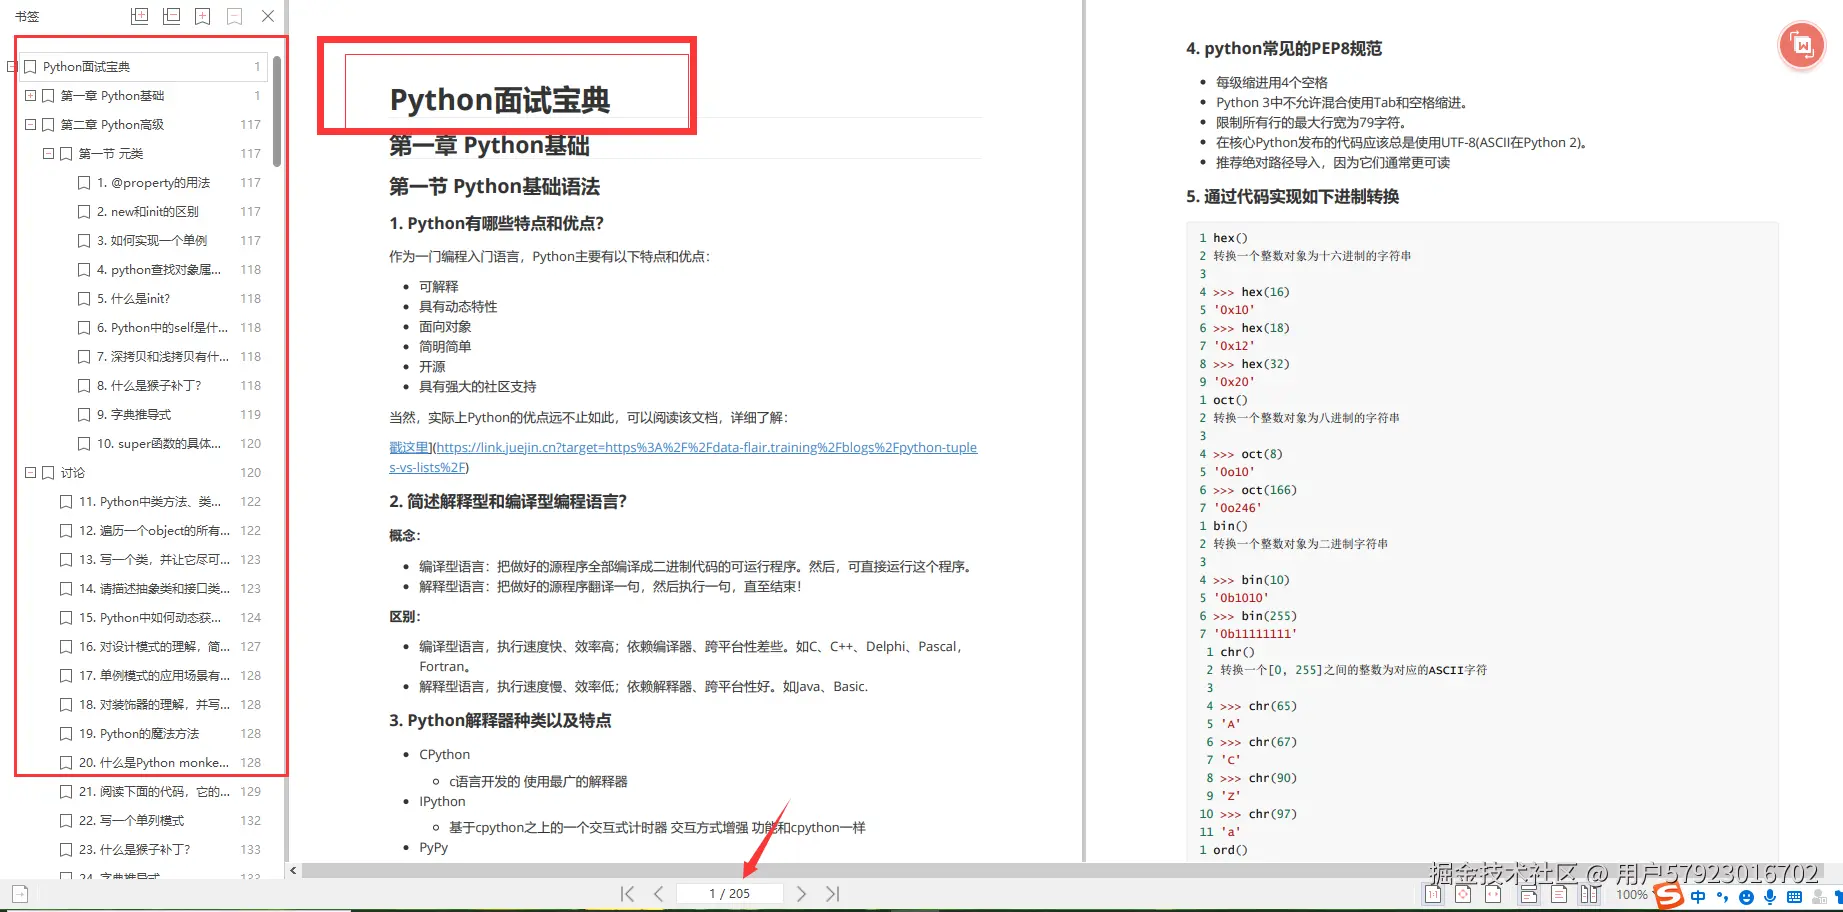
Task: Toggle the soft keyboard in input tray
Action: 1796,897
